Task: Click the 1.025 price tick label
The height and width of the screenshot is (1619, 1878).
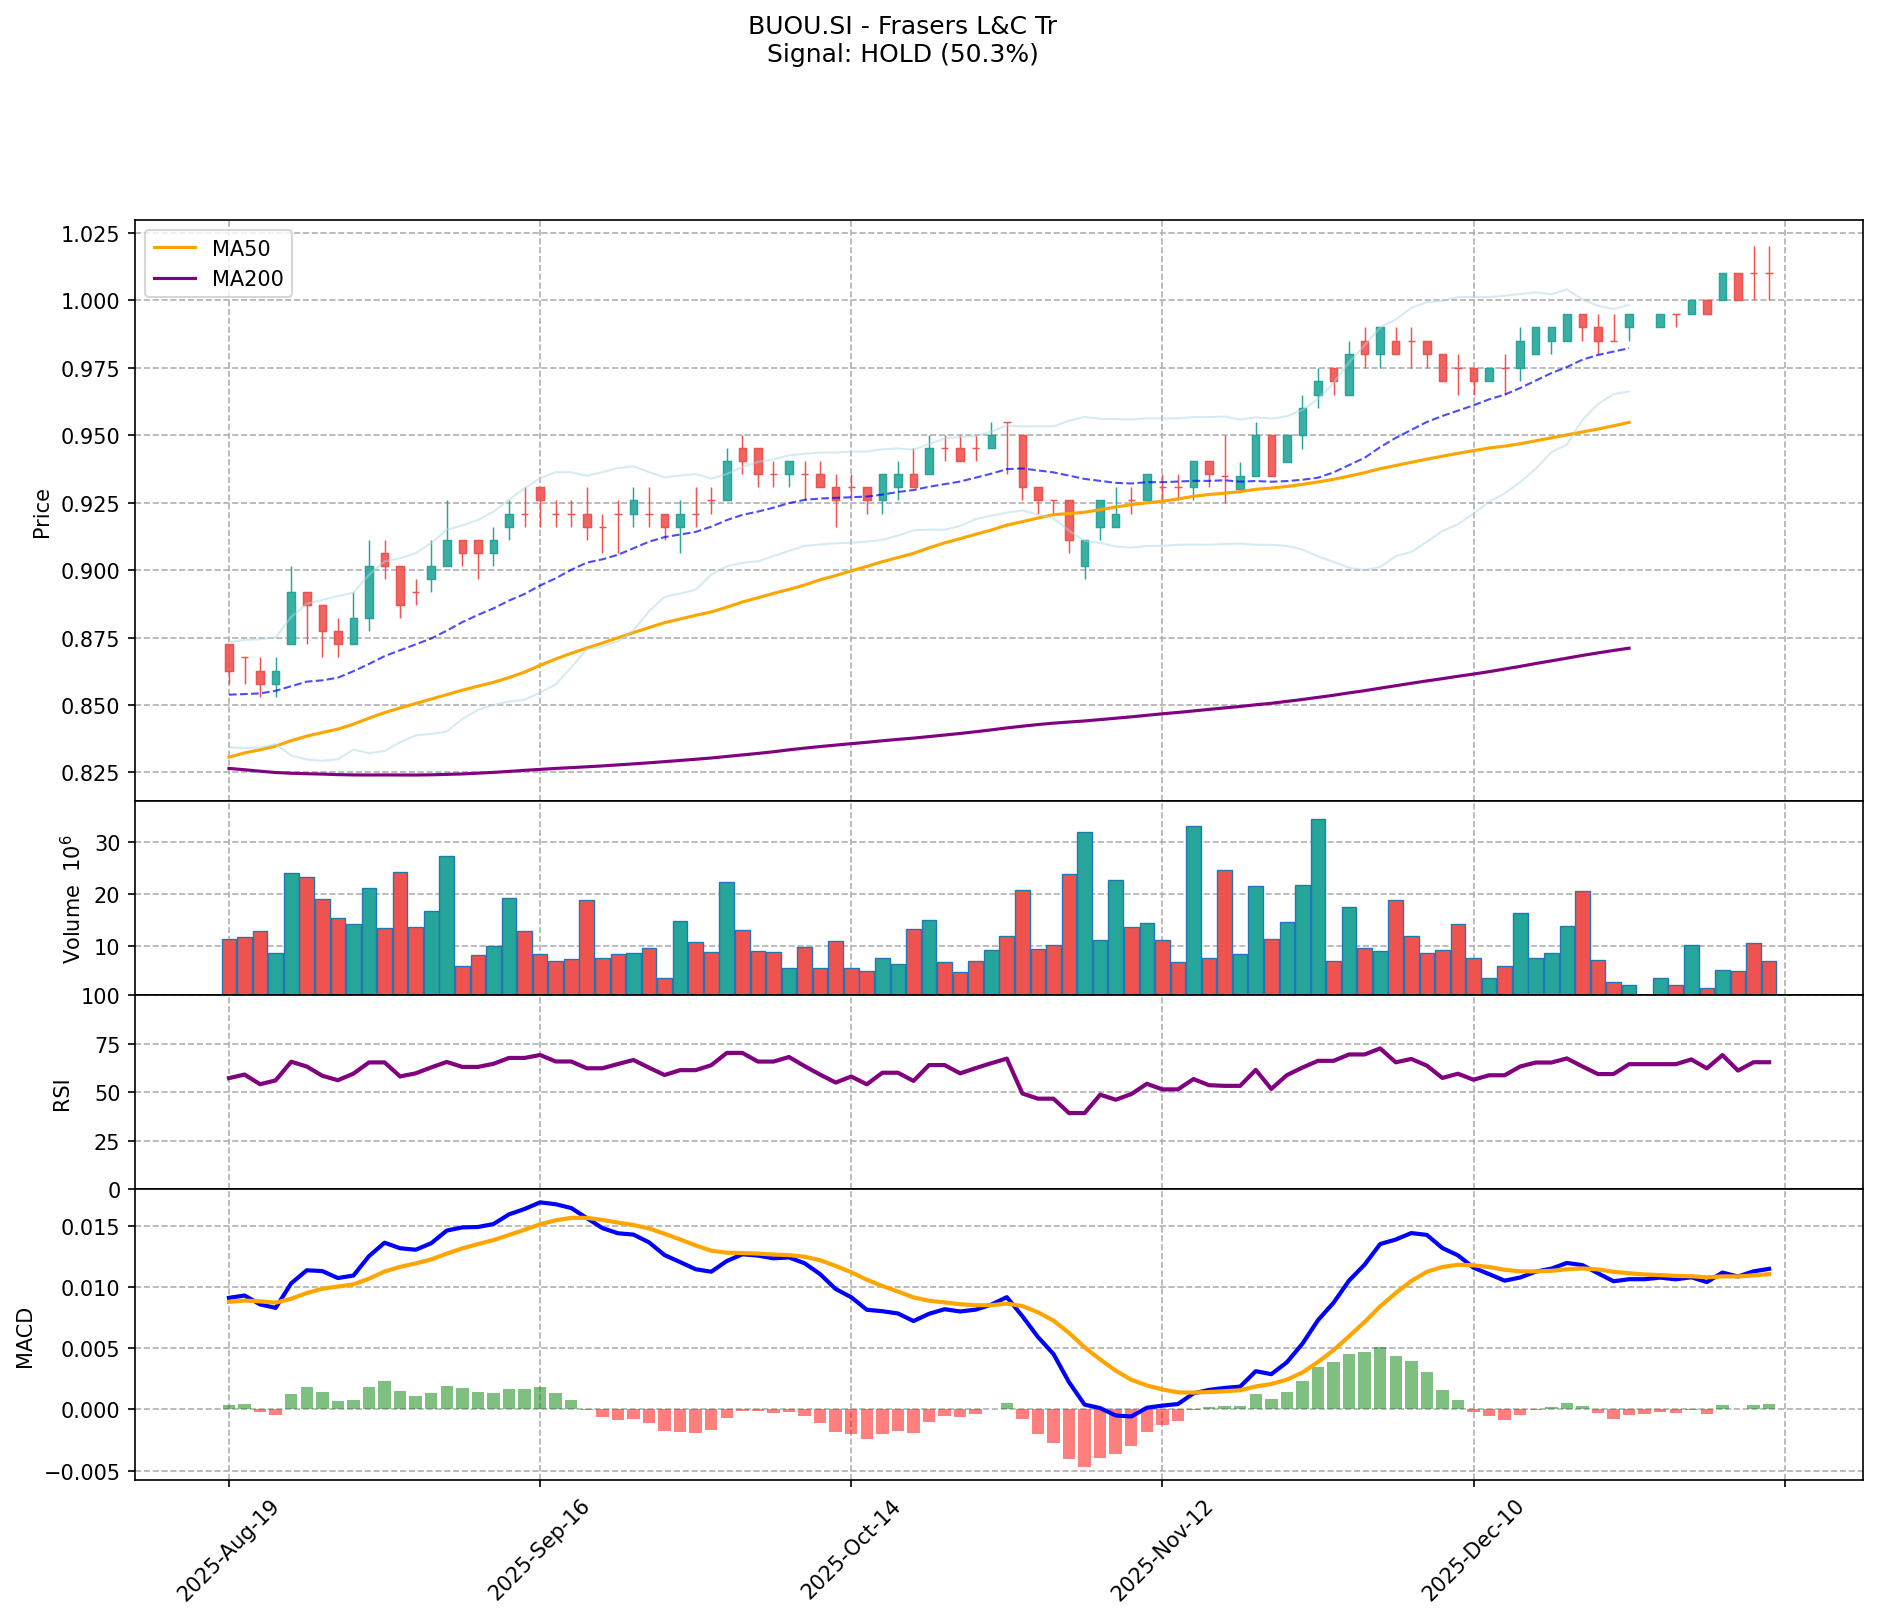Action: point(92,234)
